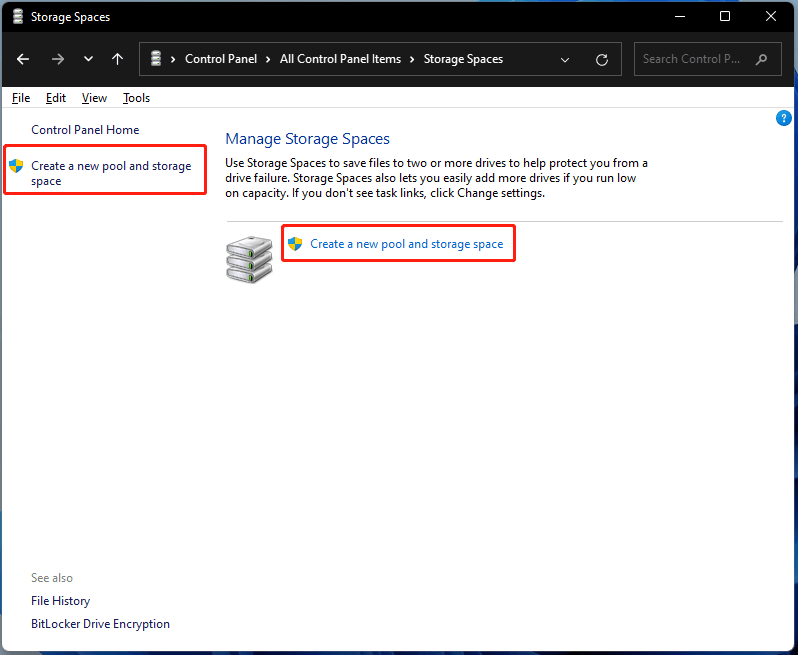
Task: Refresh the Storage Spaces page
Action: pos(602,60)
